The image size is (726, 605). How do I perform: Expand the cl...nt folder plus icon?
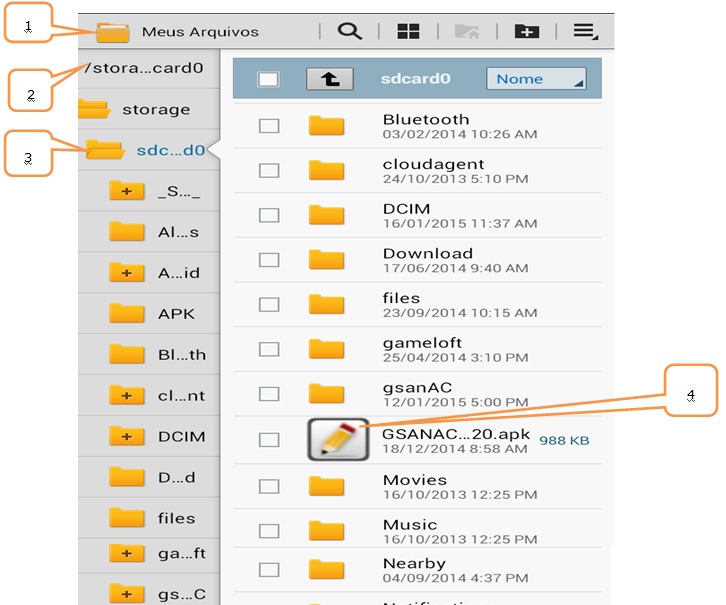click(x=127, y=395)
